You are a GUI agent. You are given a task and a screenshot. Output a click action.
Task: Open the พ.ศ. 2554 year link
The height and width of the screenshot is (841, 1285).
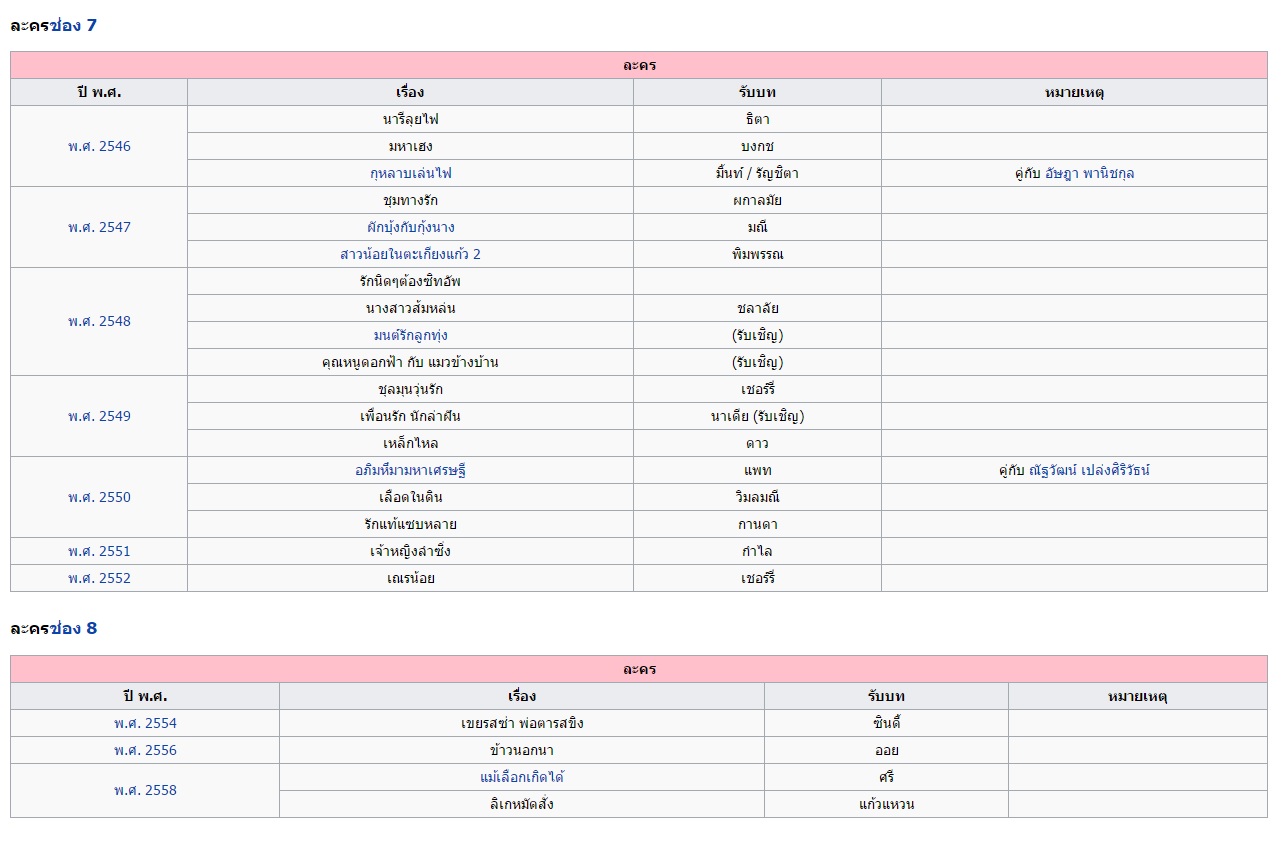pos(145,723)
